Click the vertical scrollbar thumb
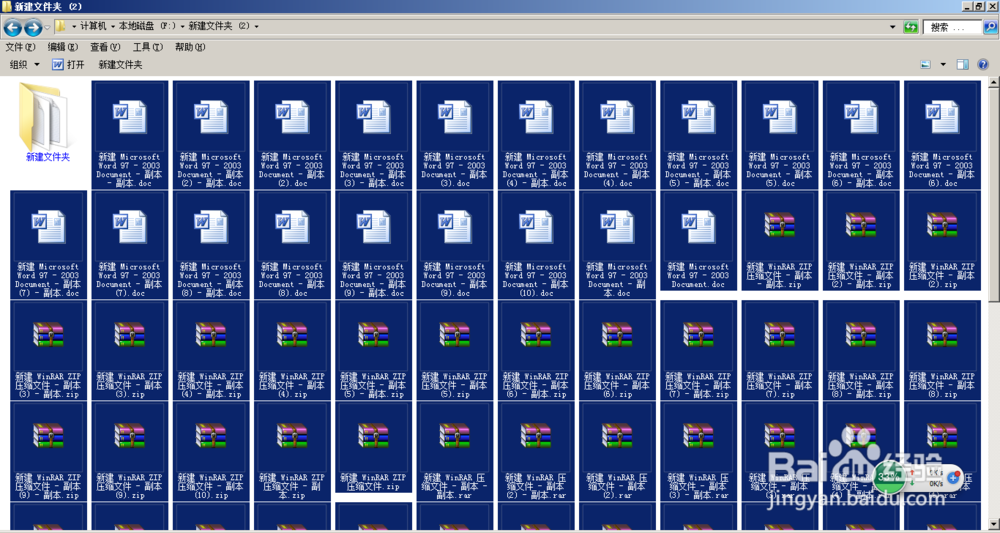This screenshot has height=533, width=1000. 994,194
